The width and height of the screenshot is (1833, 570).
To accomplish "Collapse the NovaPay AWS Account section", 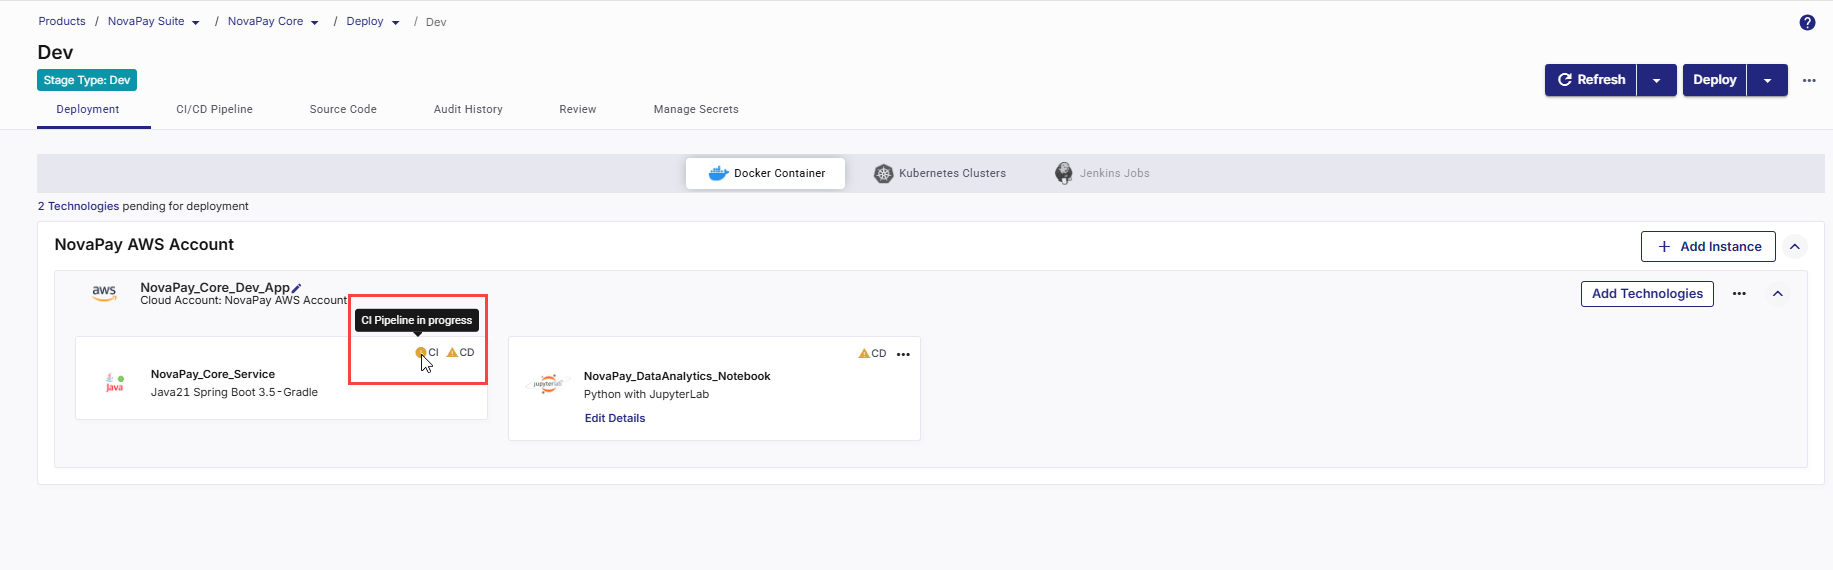I will click(x=1795, y=246).
